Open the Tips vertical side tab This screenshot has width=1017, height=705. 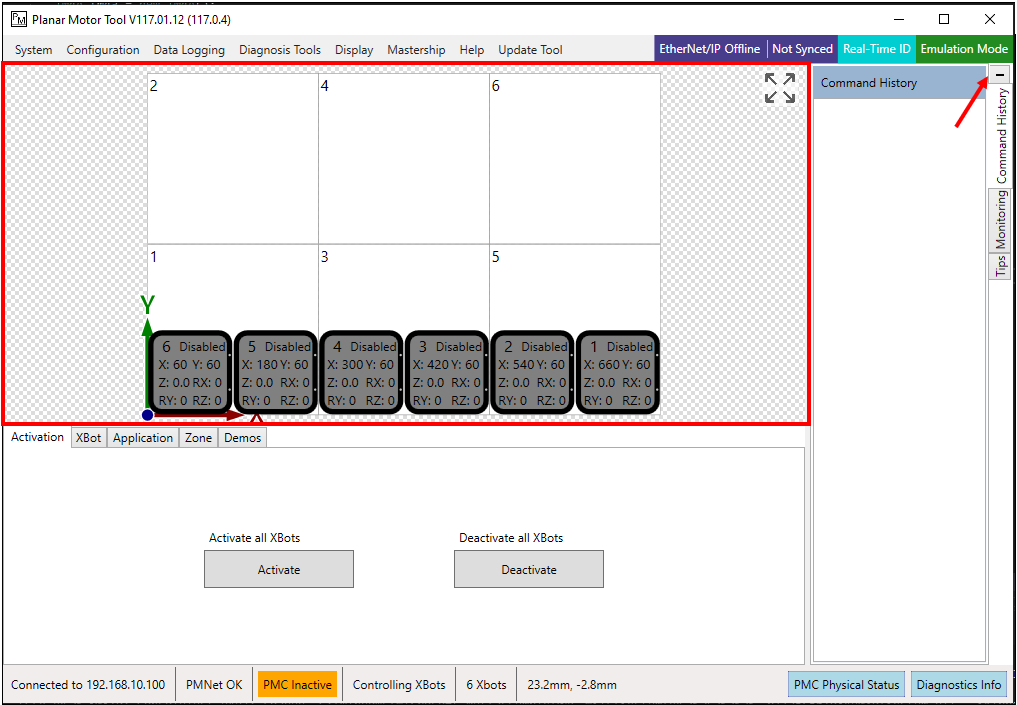point(1000,266)
